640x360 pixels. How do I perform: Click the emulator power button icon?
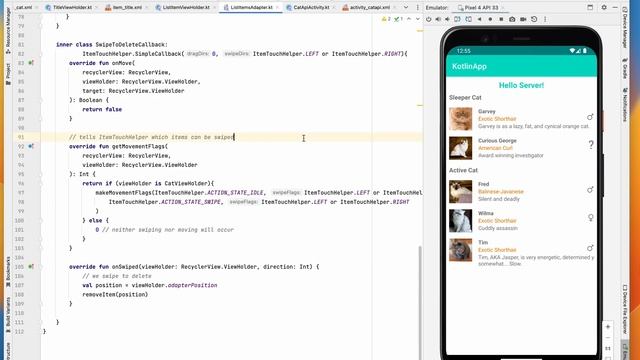[x=429, y=19]
